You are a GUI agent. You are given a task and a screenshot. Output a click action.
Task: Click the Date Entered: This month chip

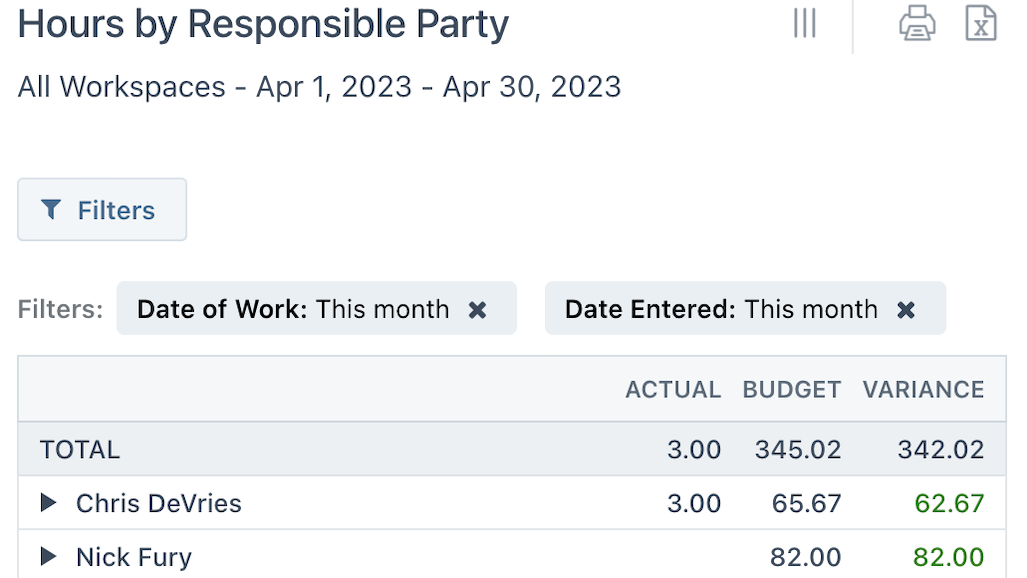[x=745, y=309]
